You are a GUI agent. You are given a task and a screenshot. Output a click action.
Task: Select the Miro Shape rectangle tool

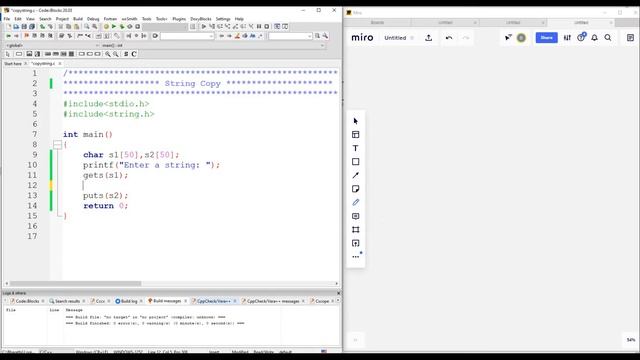pos(356,162)
